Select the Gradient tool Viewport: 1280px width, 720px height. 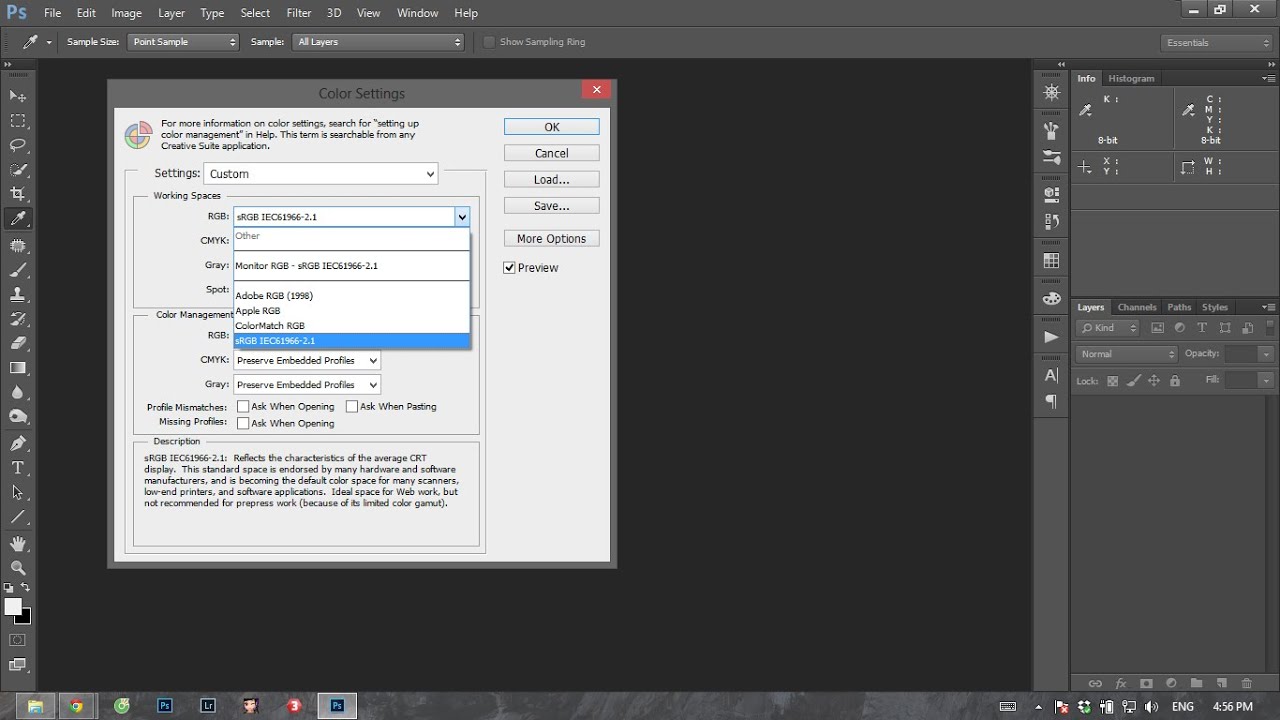pyautogui.click(x=18, y=368)
